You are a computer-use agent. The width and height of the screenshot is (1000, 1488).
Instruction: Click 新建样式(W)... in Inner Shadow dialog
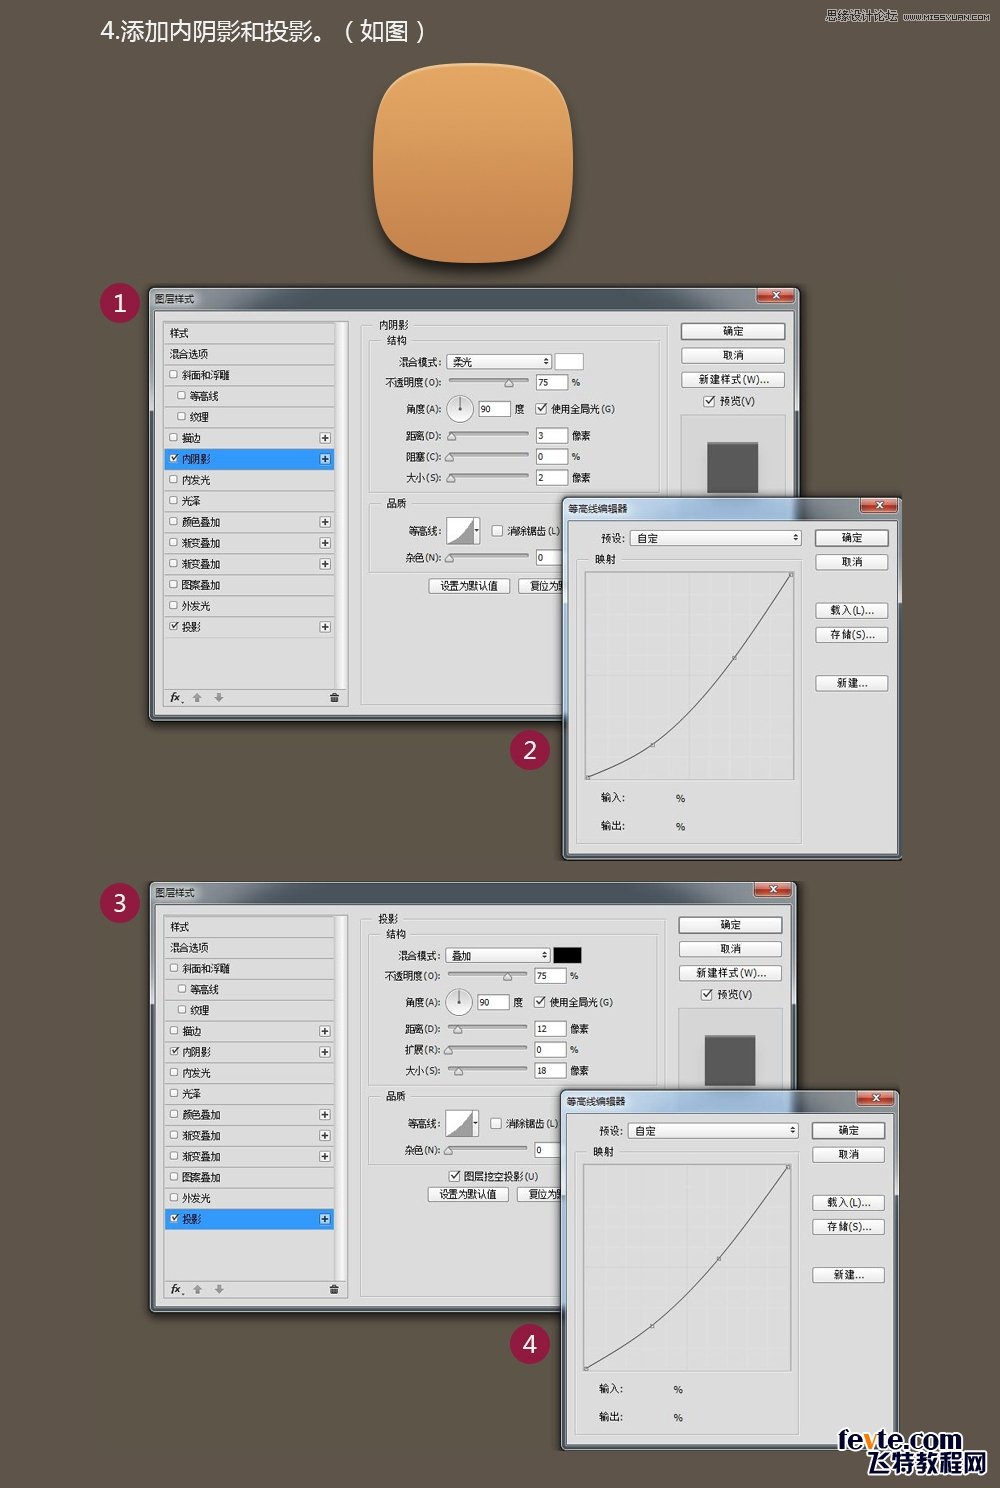tap(733, 379)
